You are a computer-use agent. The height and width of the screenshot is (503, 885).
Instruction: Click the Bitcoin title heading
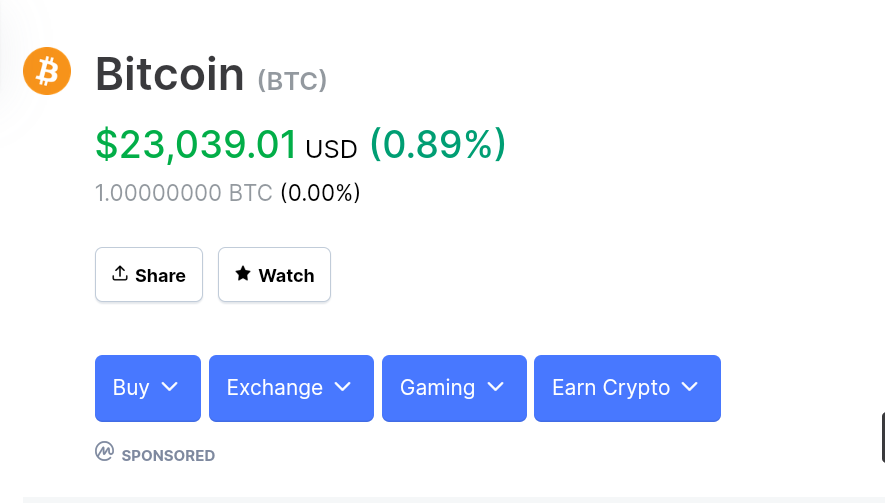(170, 73)
